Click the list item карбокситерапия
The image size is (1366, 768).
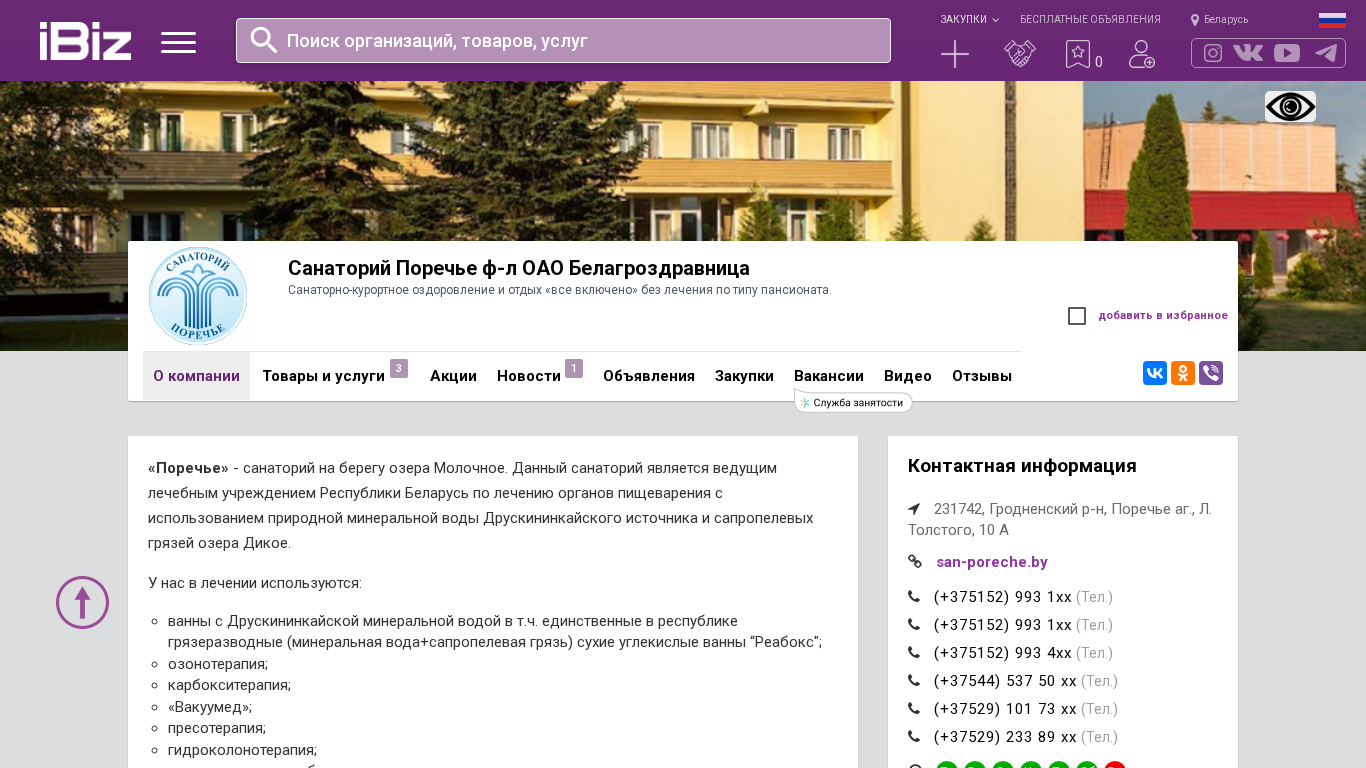[x=230, y=685]
